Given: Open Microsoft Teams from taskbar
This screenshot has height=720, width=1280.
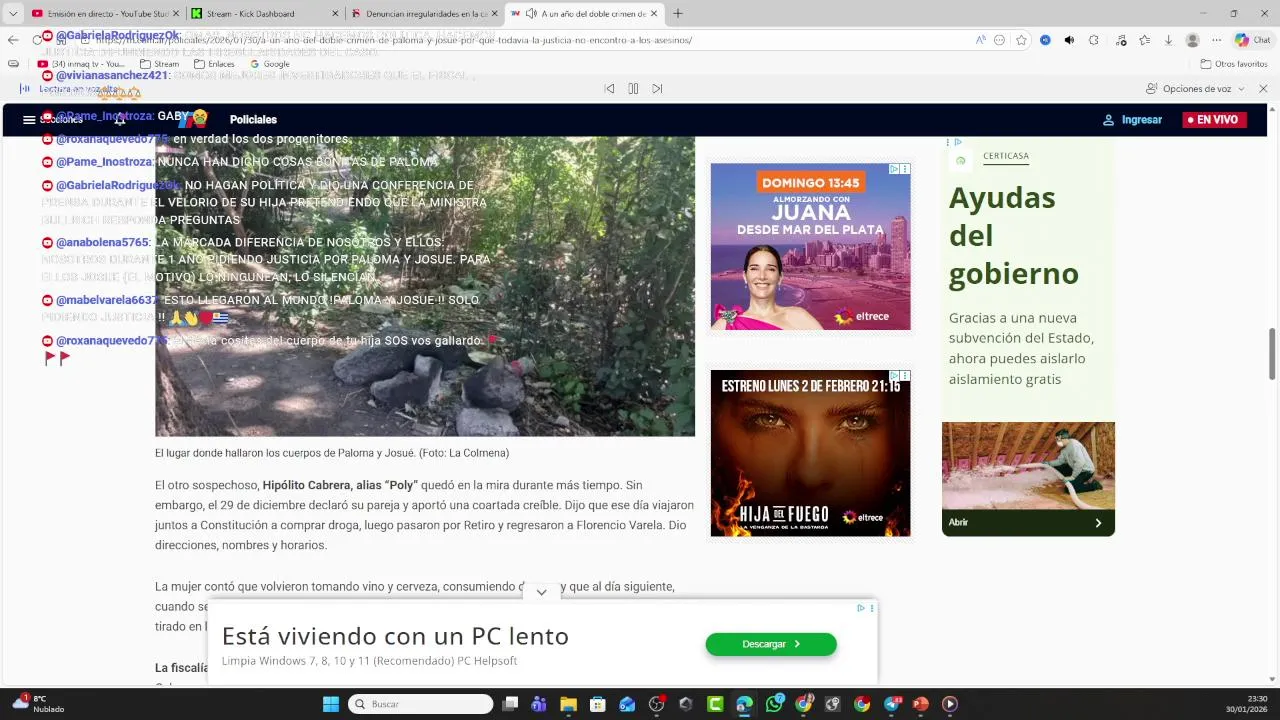Looking at the screenshot, I should click(x=539, y=704).
